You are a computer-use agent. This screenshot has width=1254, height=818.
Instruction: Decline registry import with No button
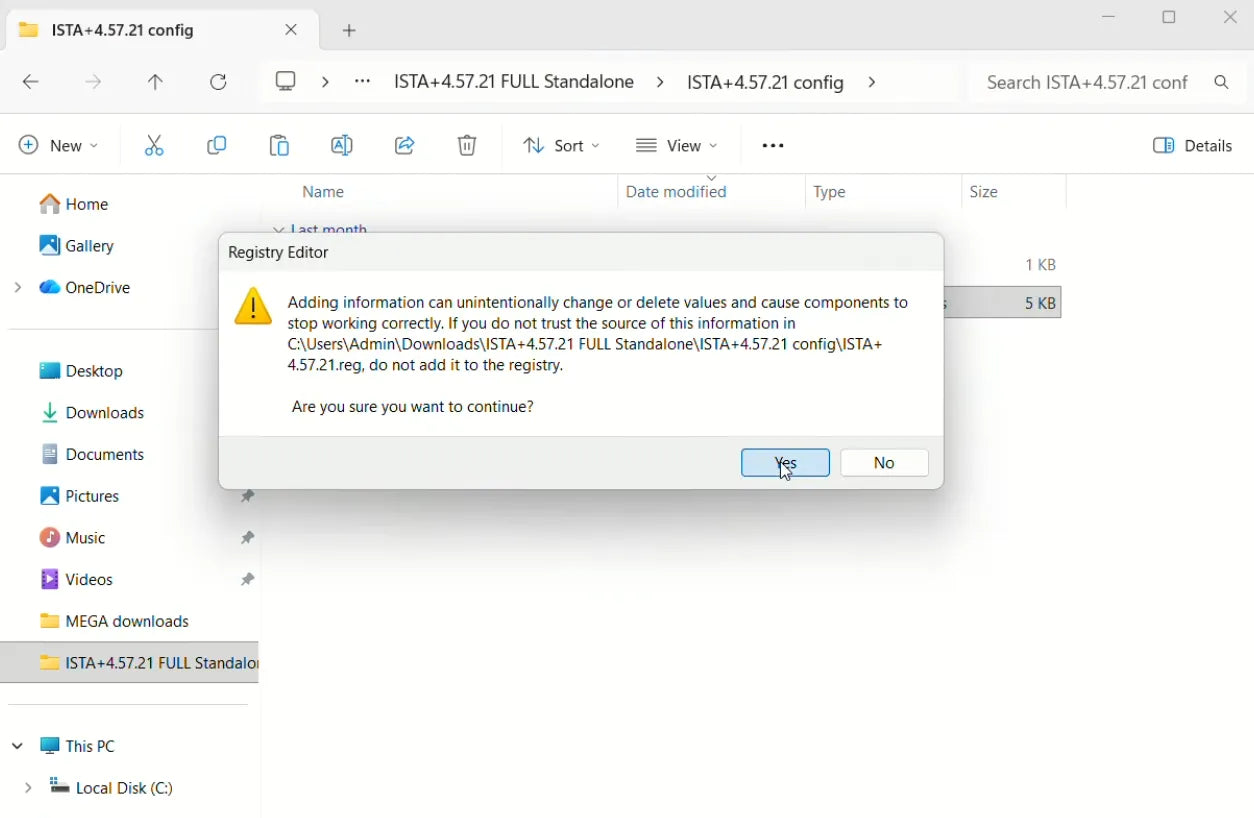pyautogui.click(x=884, y=463)
